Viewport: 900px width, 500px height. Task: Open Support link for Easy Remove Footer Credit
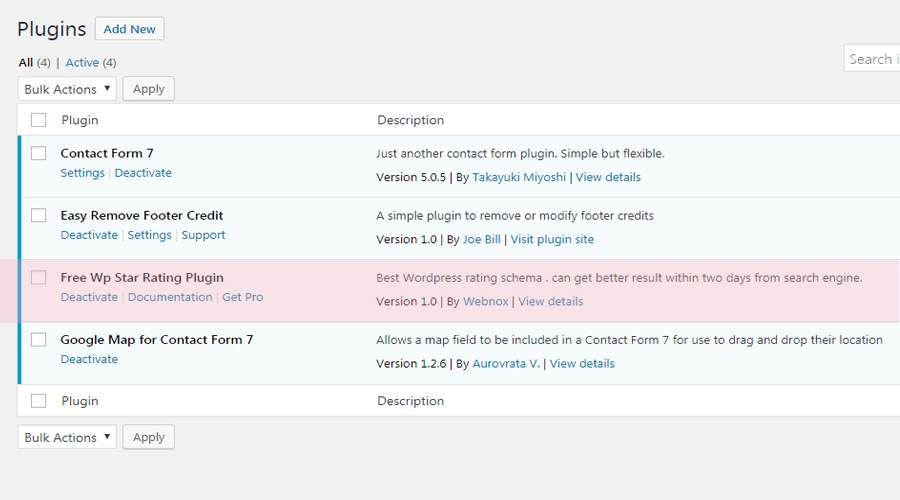tap(203, 235)
